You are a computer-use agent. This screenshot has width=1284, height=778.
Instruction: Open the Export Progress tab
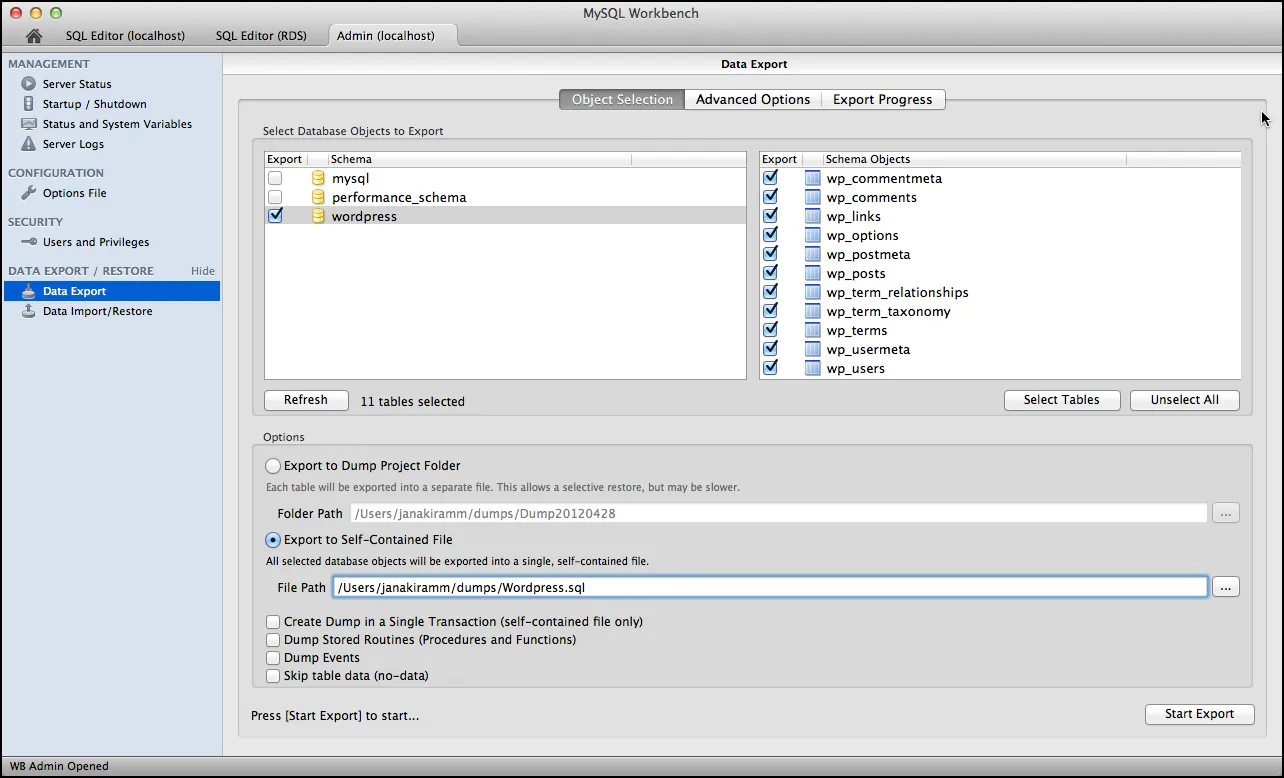click(883, 100)
